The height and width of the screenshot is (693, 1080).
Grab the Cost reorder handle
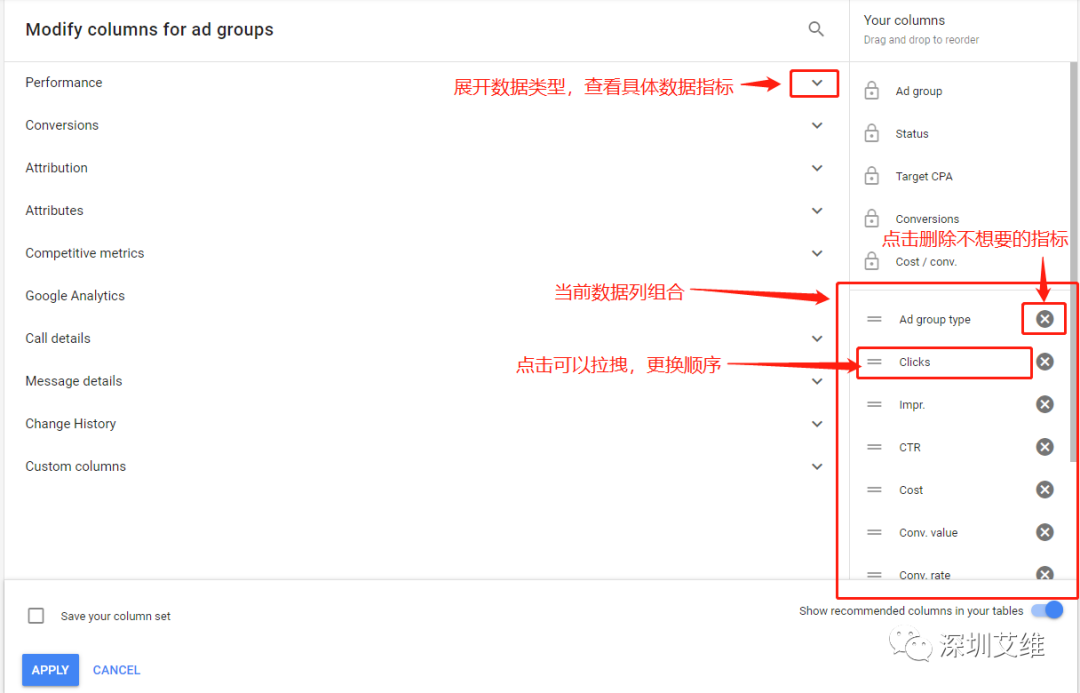tap(874, 490)
